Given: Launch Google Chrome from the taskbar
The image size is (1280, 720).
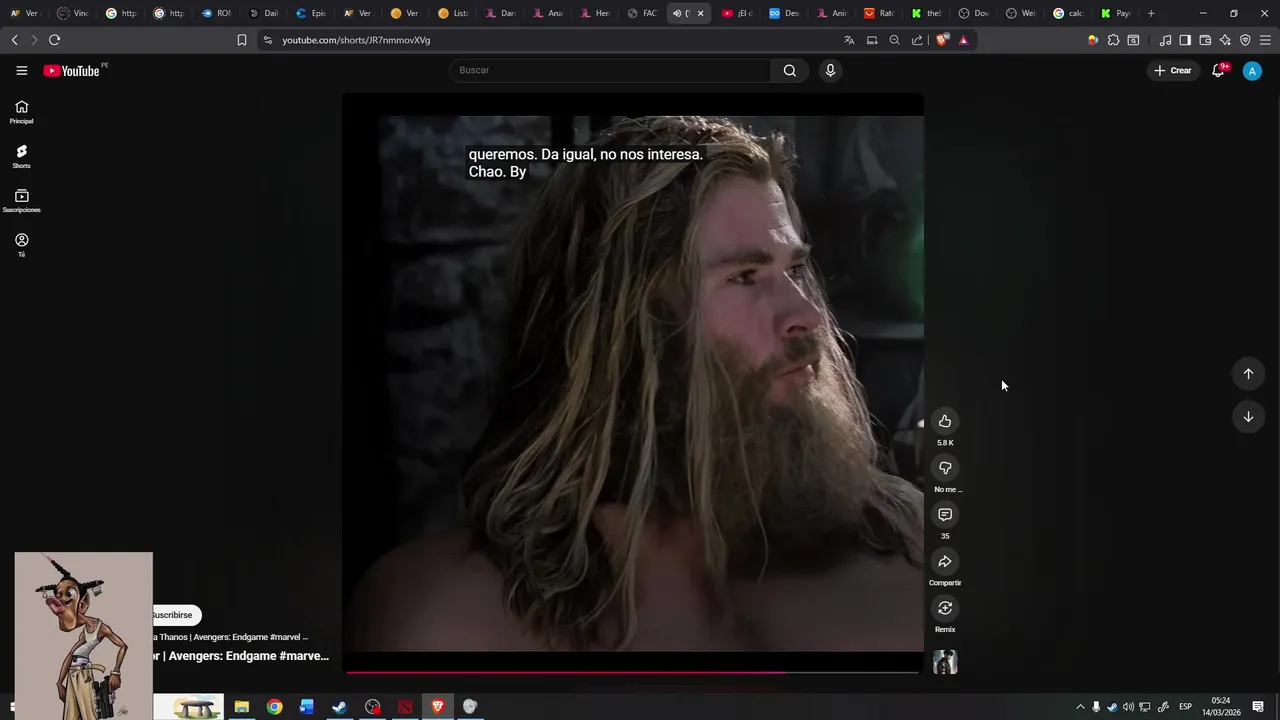Looking at the screenshot, I should pyautogui.click(x=274, y=707).
